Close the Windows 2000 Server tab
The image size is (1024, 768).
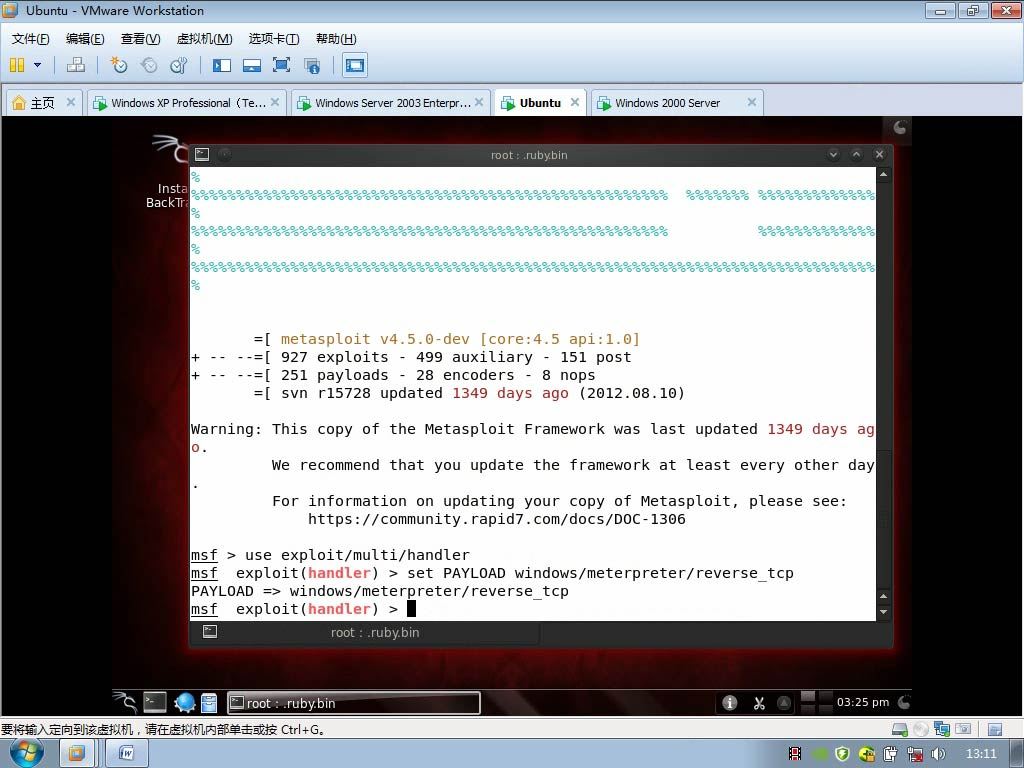752,102
